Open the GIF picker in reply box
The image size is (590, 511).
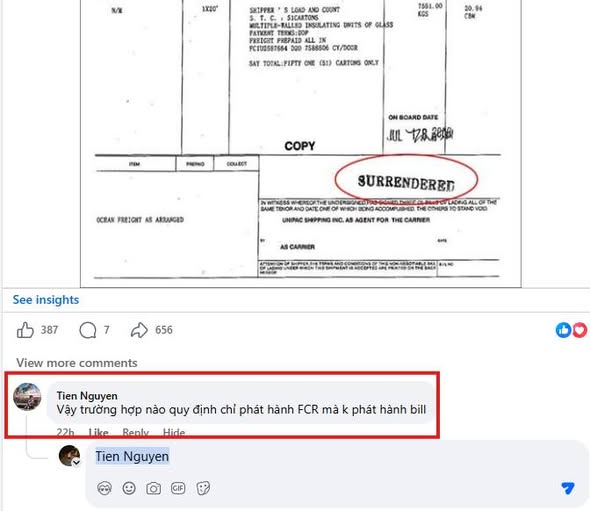tap(178, 488)
